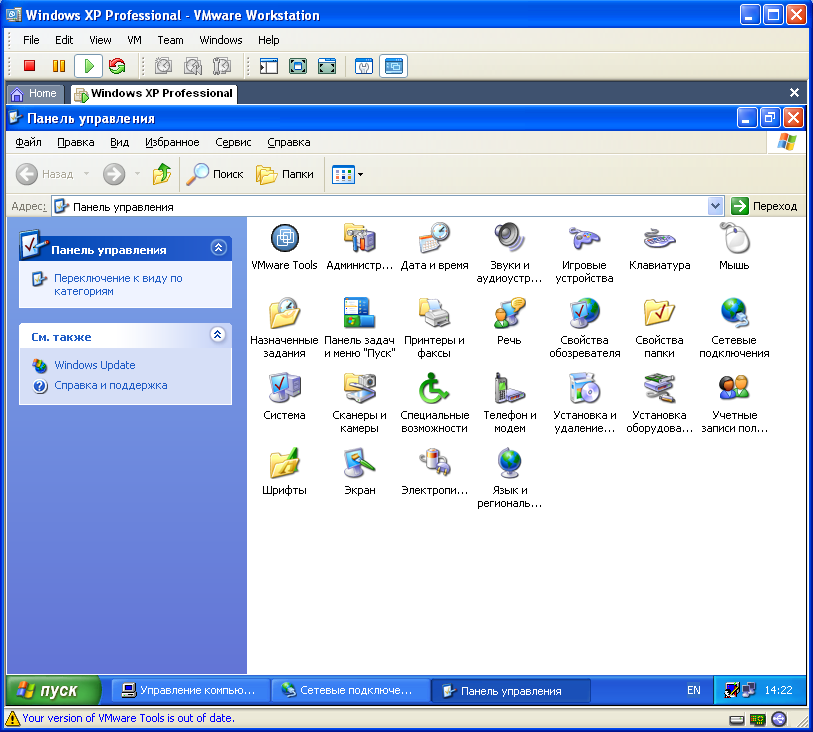Click VMware green Power On button
Image resolution: width=813 pixels, height=732 pixels.
88,66
